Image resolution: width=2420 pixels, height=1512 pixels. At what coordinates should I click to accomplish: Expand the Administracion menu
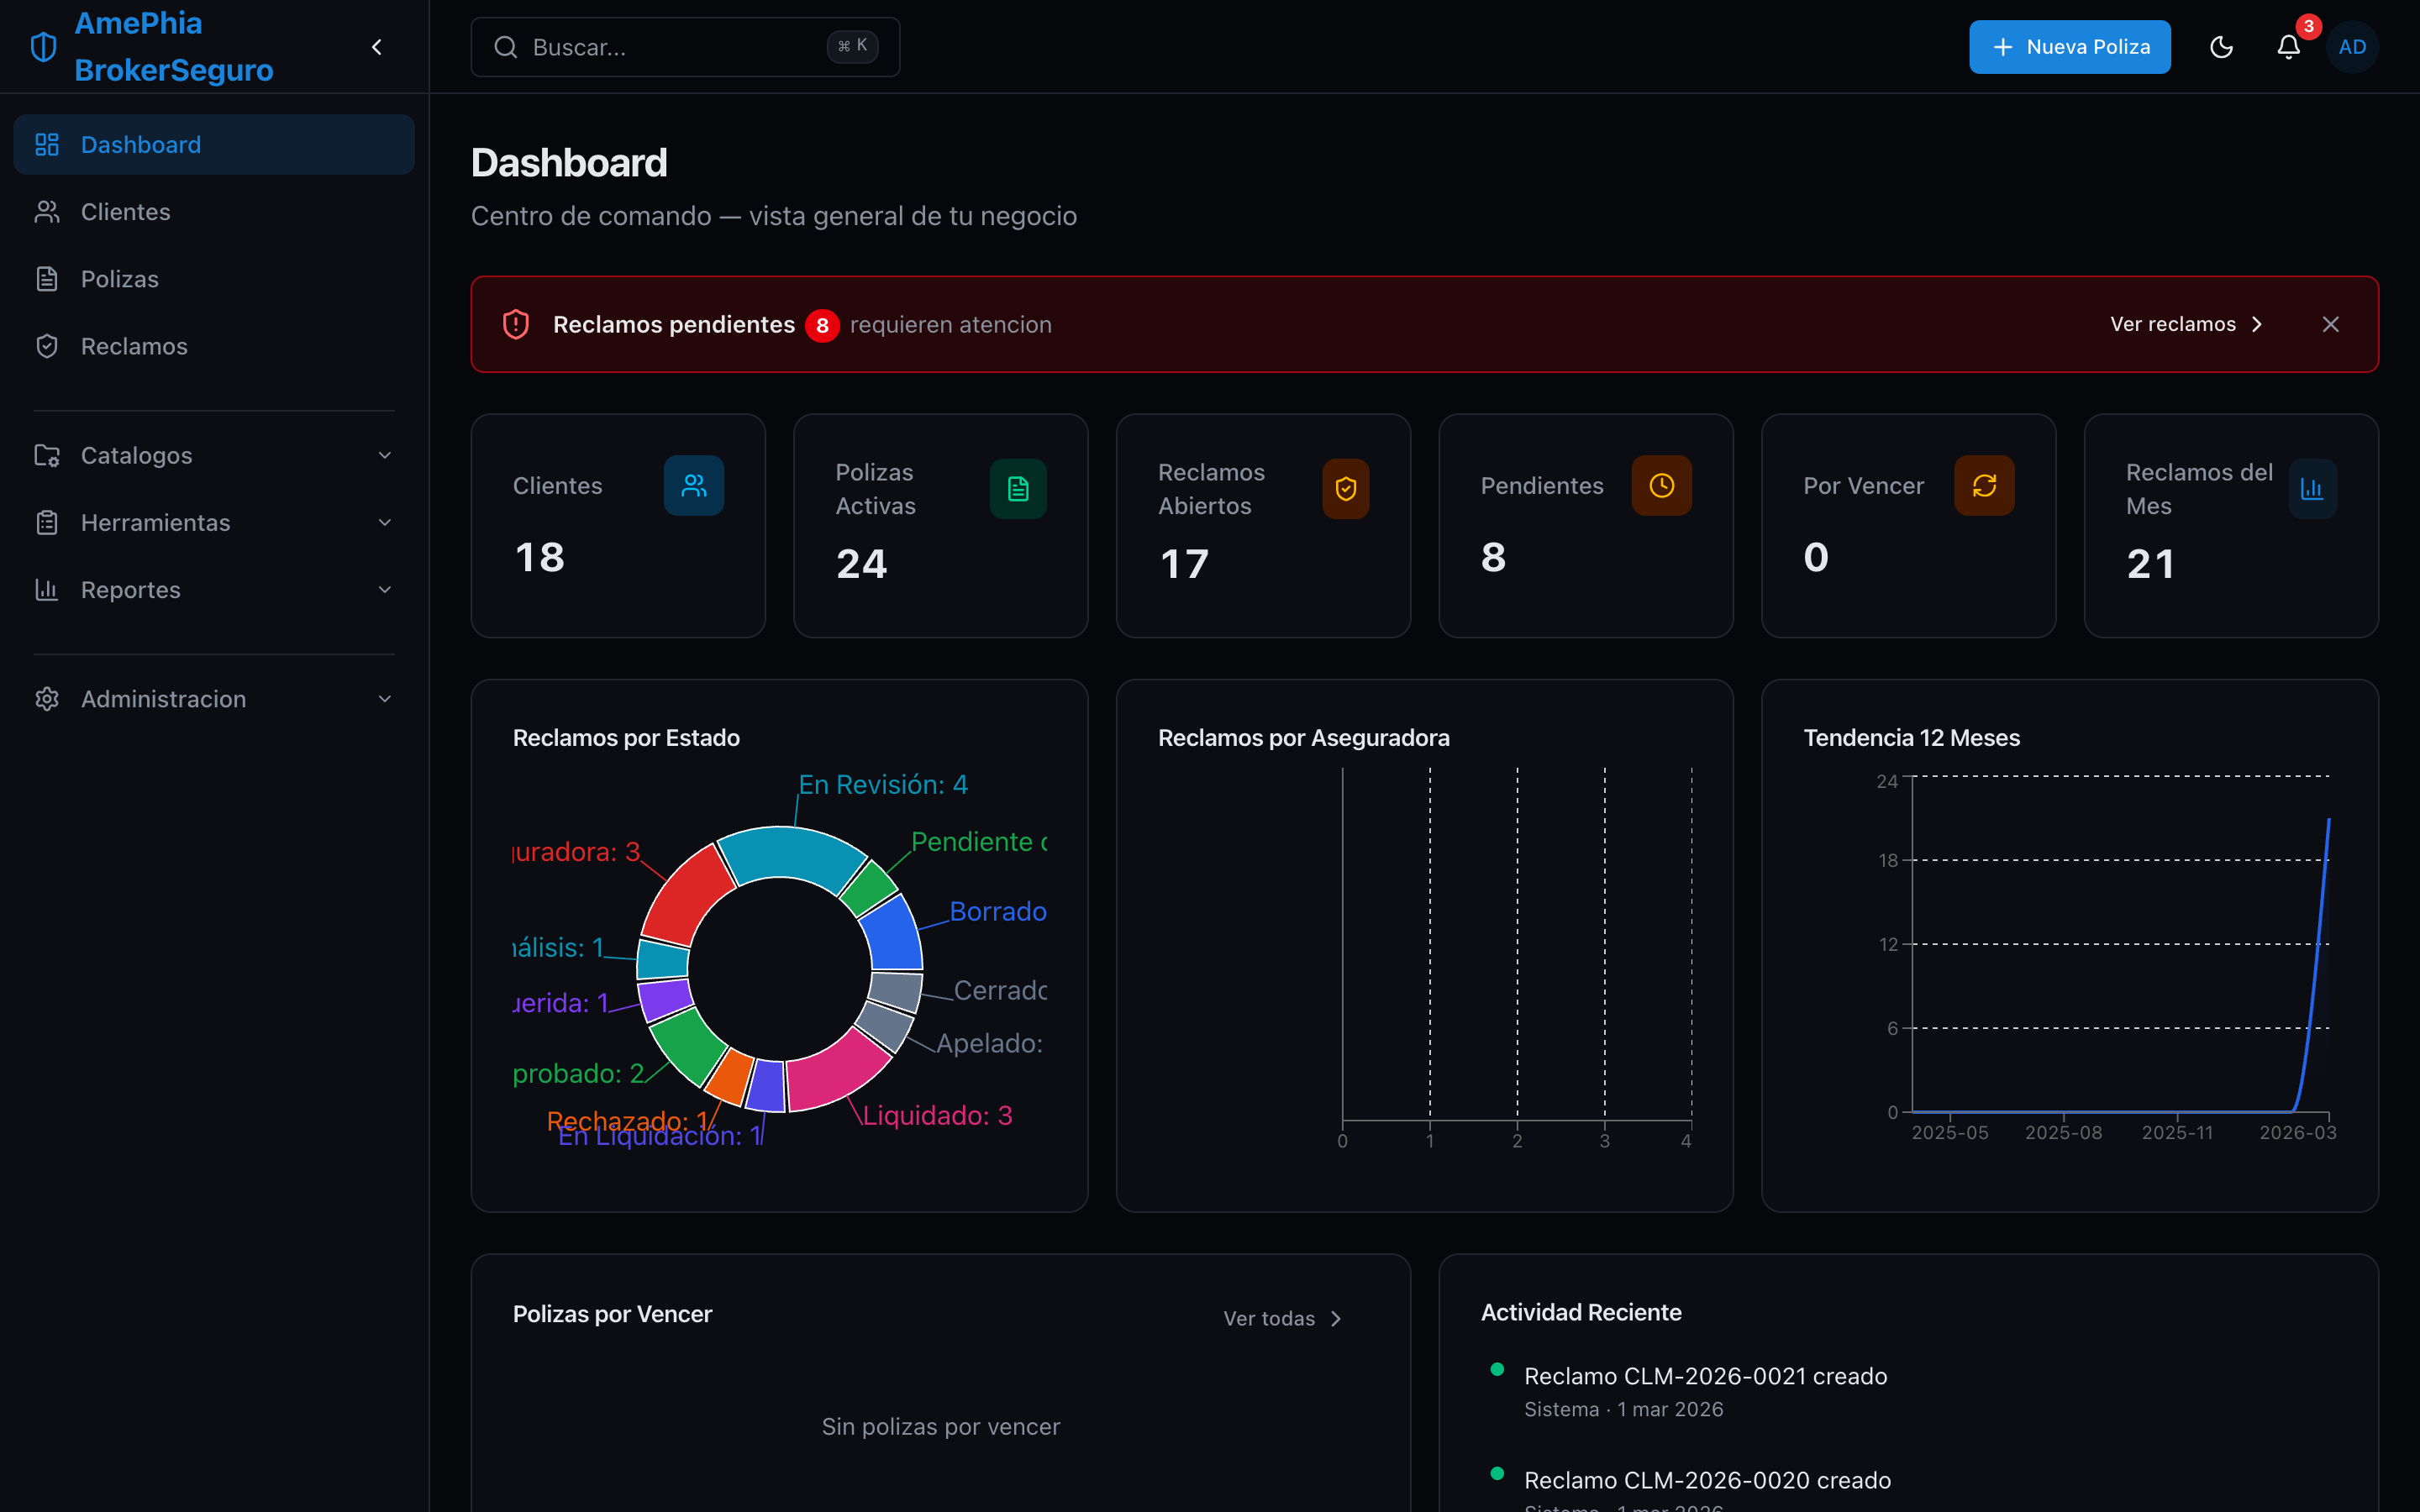(214, 698)
